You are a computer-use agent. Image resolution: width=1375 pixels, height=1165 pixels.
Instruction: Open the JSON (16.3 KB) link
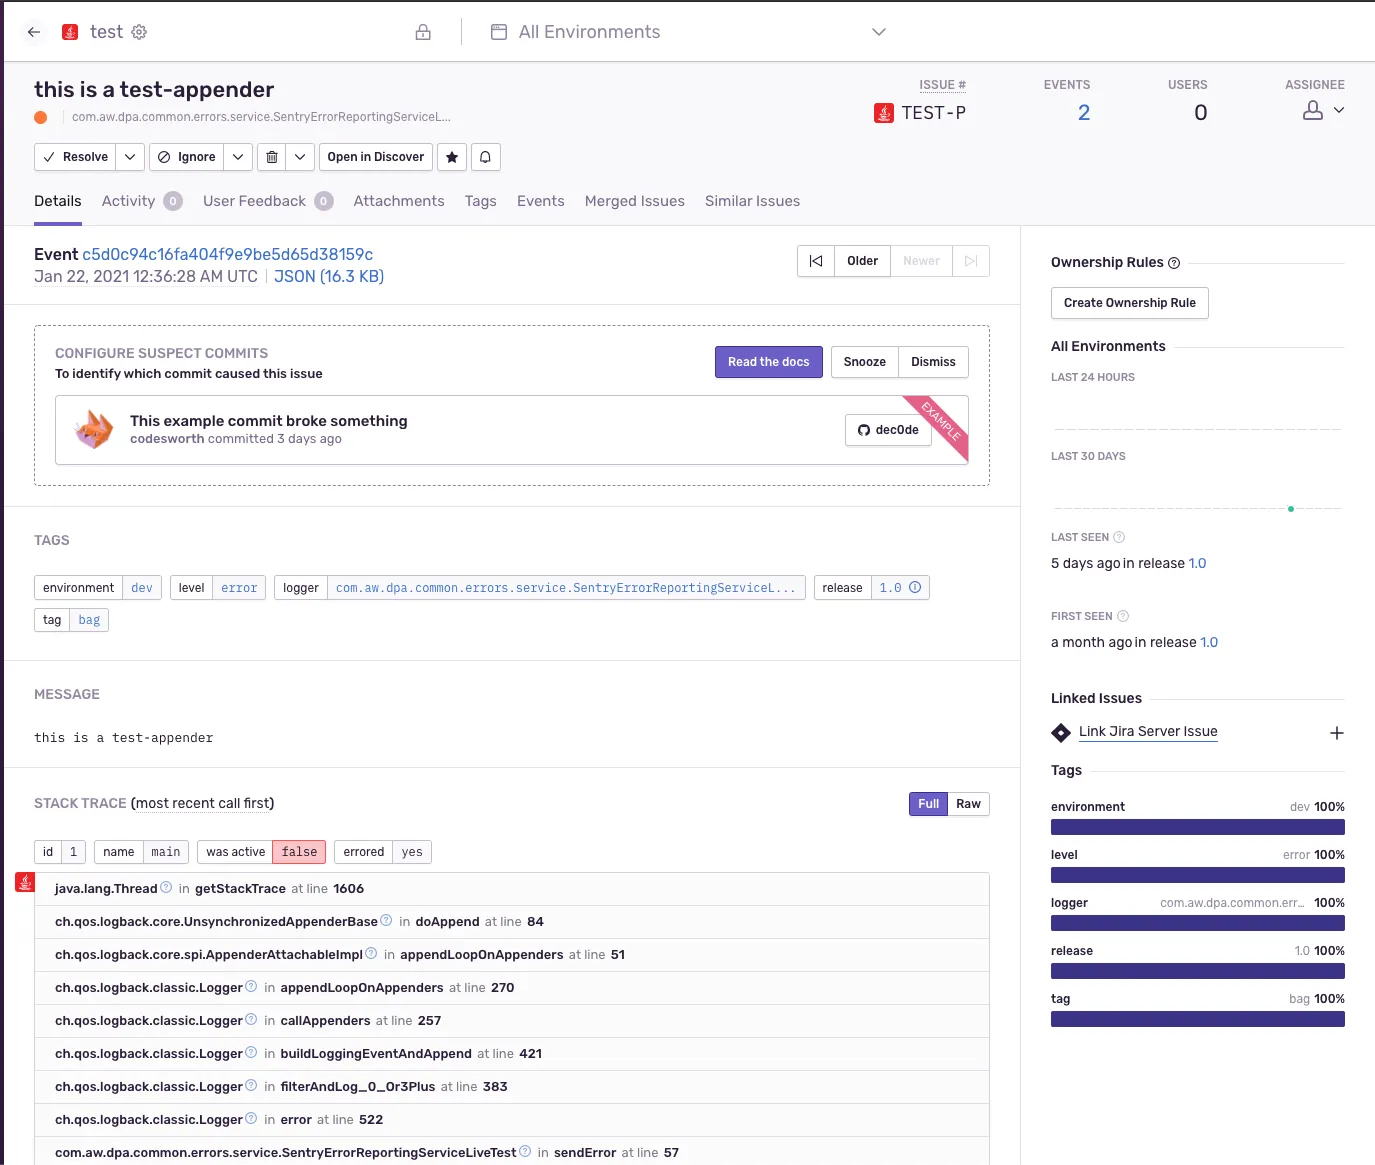click(329, 277)
